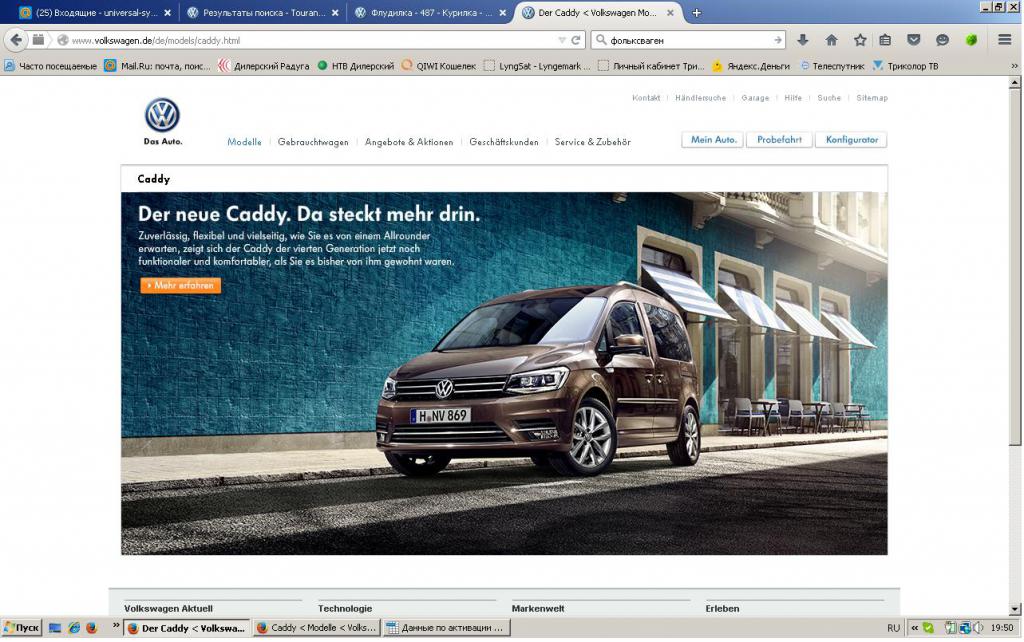Switch to the Результаты поиска Touran tab
This screenshot has width=1024, height=642.
pyautogui.click(x=263, y=12)
